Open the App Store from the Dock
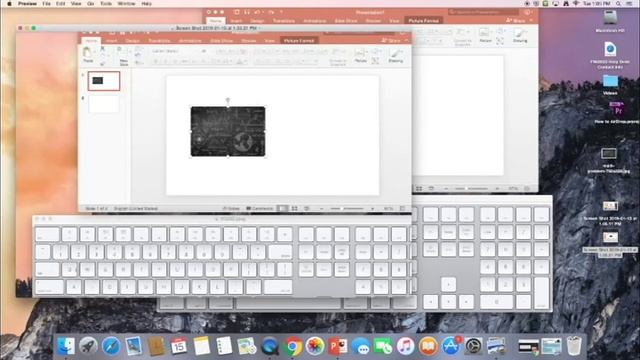The width and height of the screenshot is (640, 360). pyautogui.click(x=451, y=346)
